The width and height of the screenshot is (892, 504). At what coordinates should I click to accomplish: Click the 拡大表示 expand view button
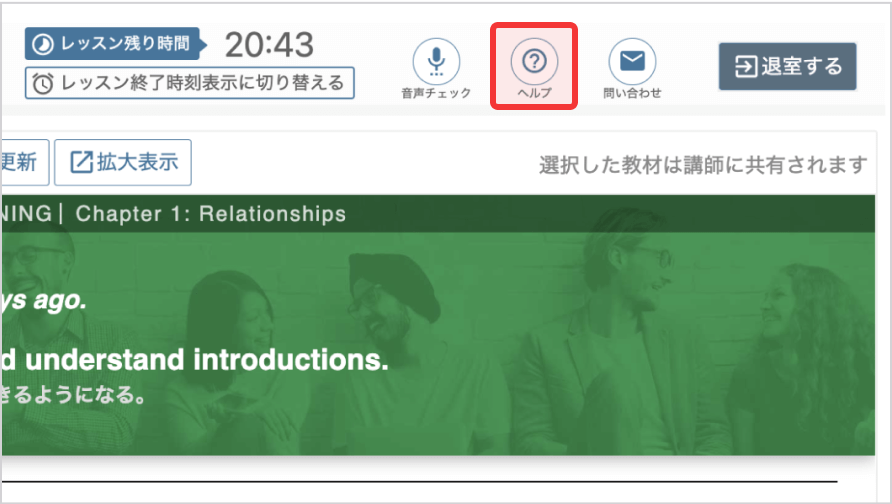click(123, 163)
